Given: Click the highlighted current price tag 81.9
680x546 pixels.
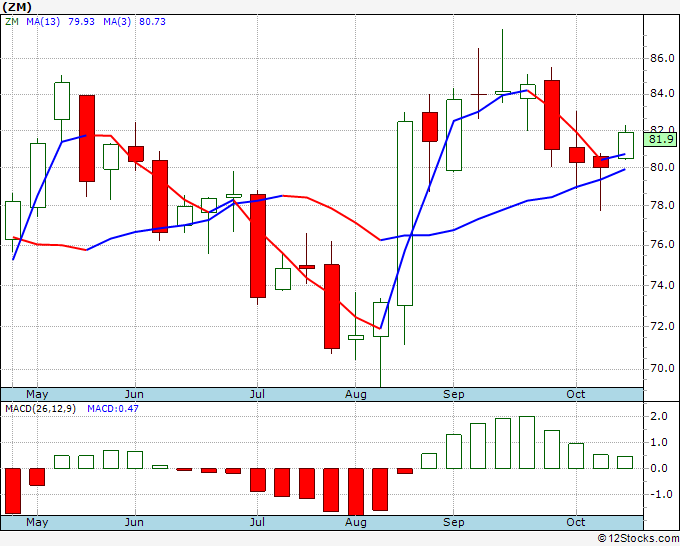Looking at the screenshot, I should pos(661,139).
